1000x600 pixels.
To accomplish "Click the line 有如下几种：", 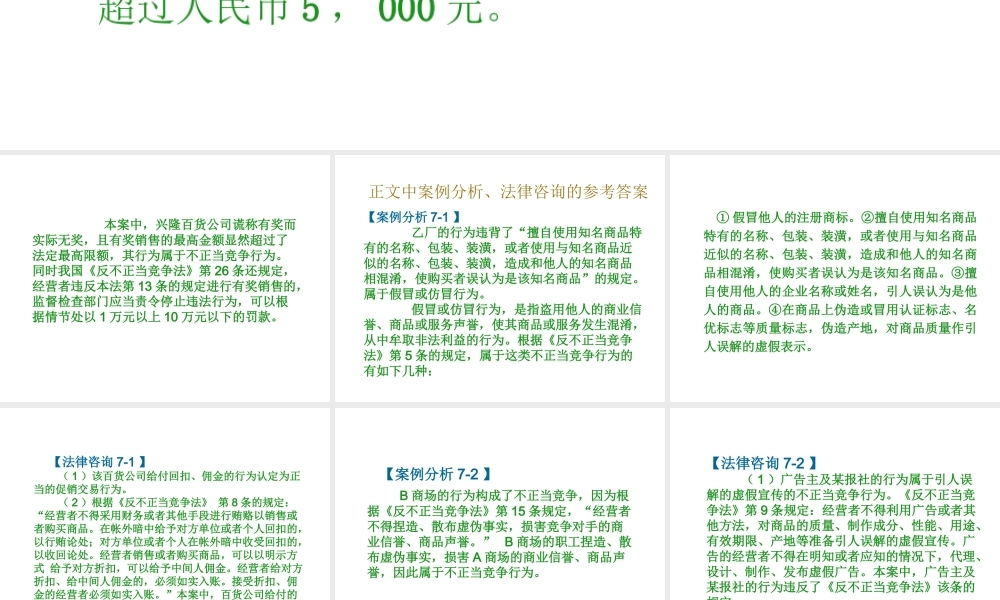I will tap(399, 370).
